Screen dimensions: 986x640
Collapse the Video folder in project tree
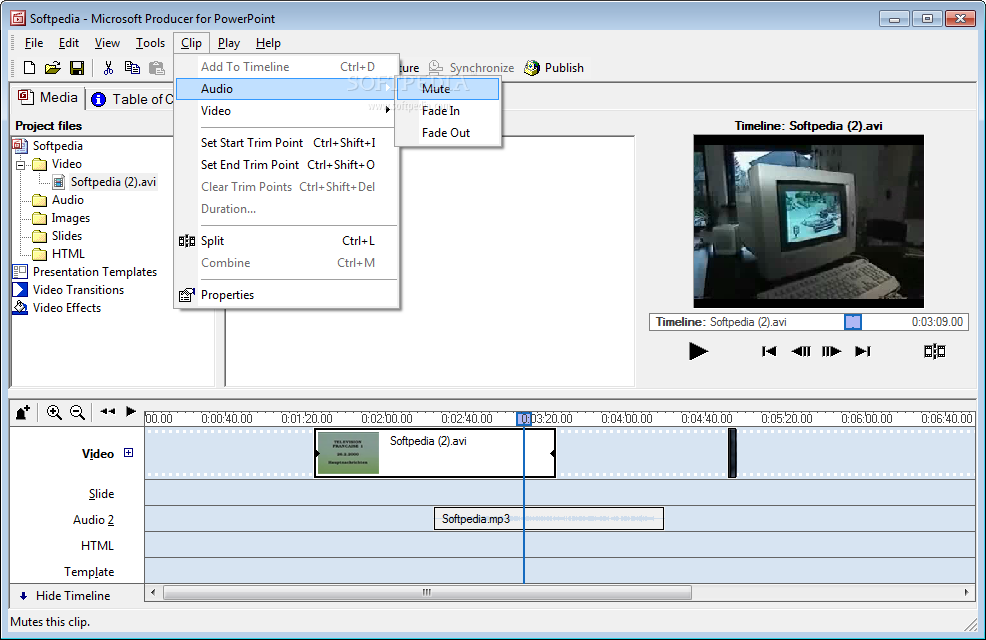coord(21,165)
